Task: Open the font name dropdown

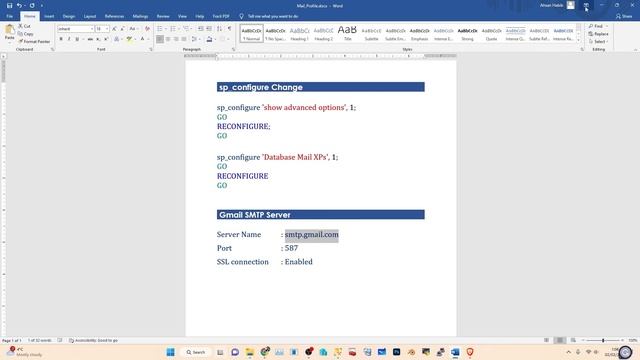Action: pyautogui.click(x=91, y=29)
